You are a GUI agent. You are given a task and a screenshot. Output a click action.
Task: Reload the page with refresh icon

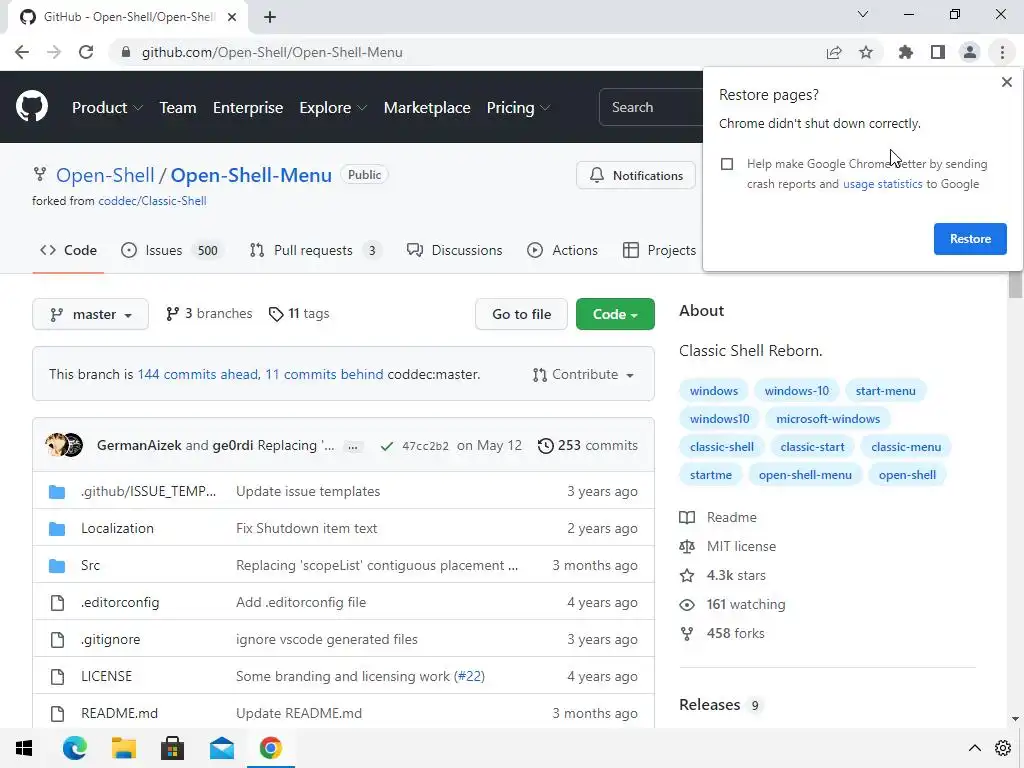coord(86,52)
